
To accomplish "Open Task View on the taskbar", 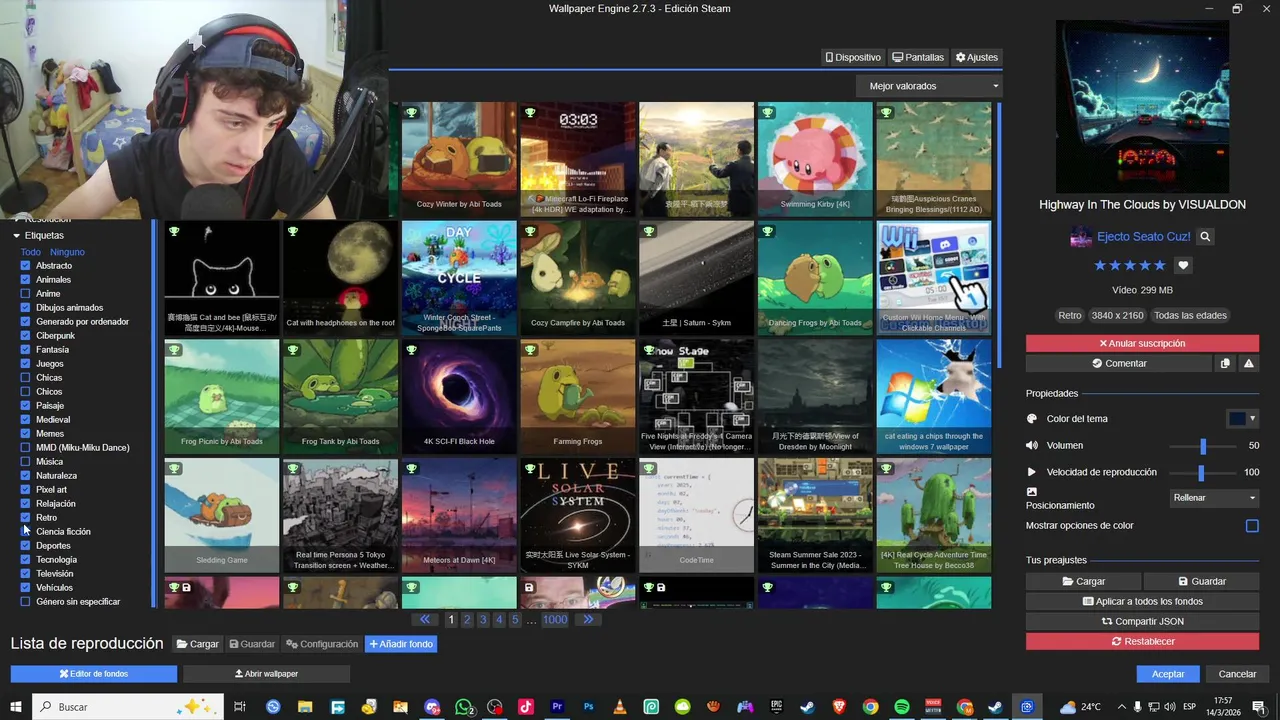I will [x=239, y=707].
